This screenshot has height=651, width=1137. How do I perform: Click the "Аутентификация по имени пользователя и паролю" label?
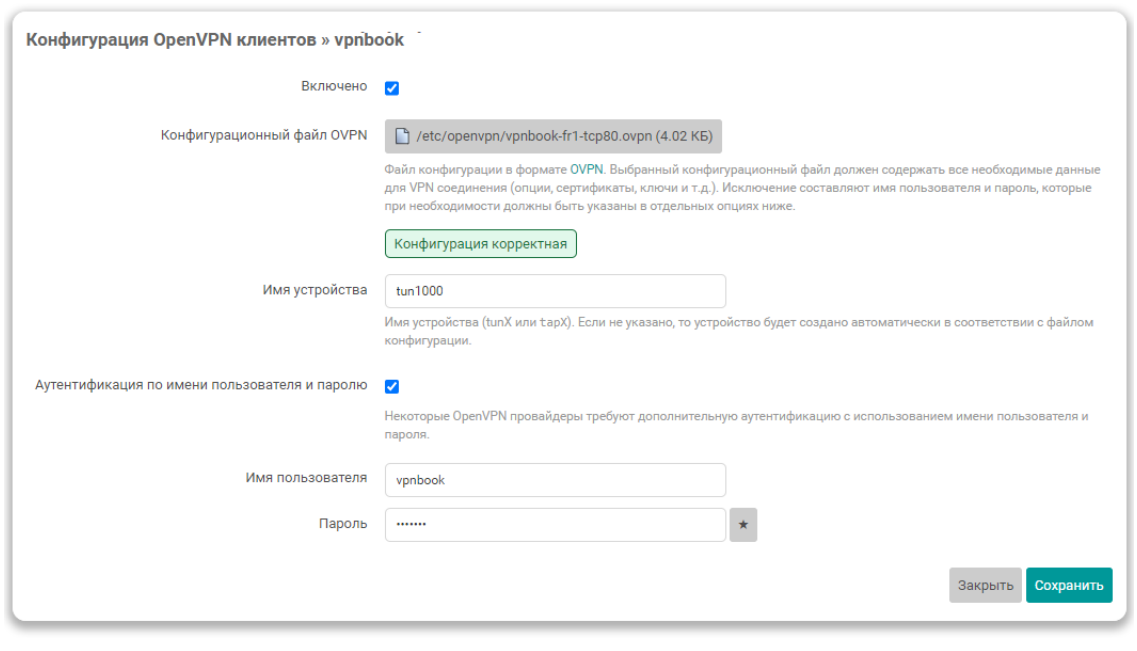(x=201, y=385)
